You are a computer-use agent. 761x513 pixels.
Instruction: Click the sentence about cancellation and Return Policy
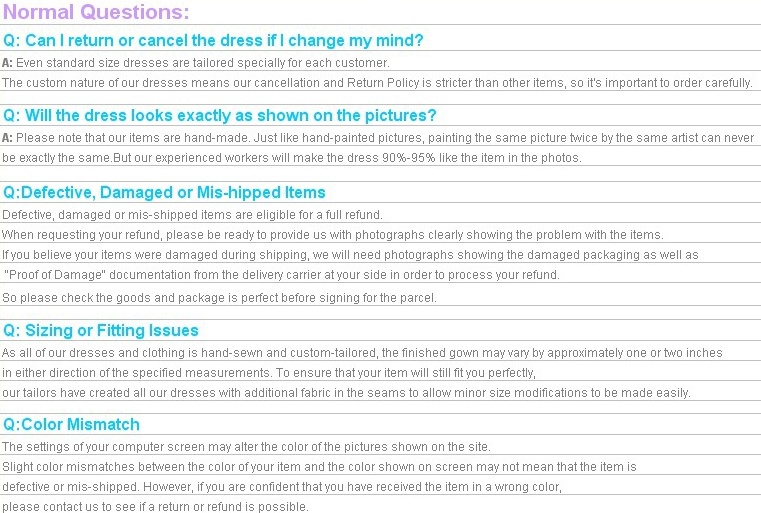377,83
